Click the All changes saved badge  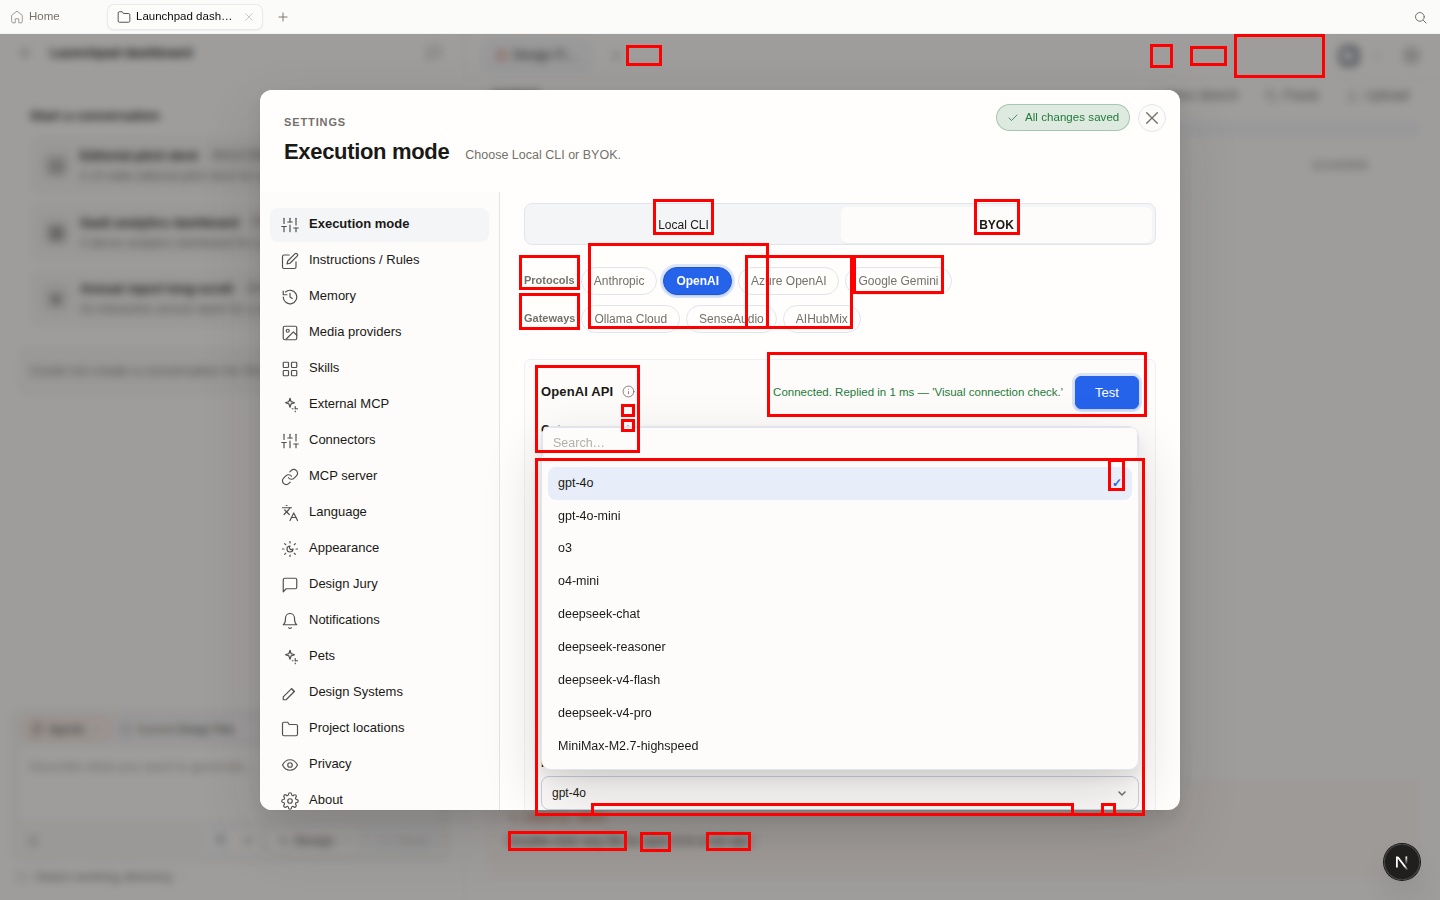(x=1063, y=118)
